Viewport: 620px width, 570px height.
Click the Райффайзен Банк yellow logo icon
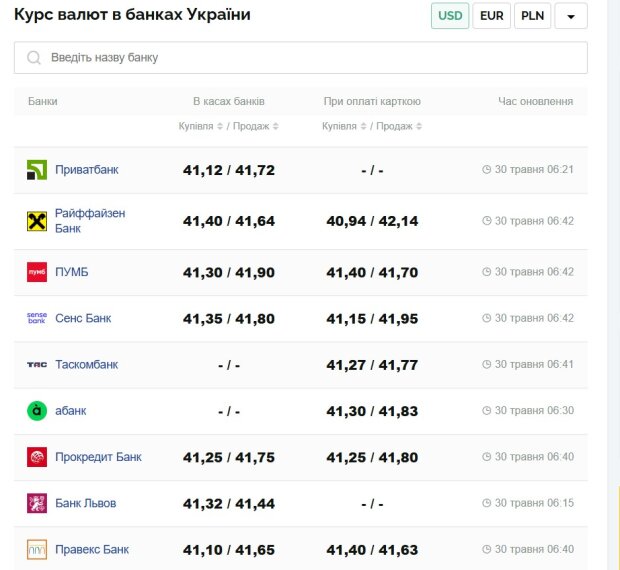37,221
